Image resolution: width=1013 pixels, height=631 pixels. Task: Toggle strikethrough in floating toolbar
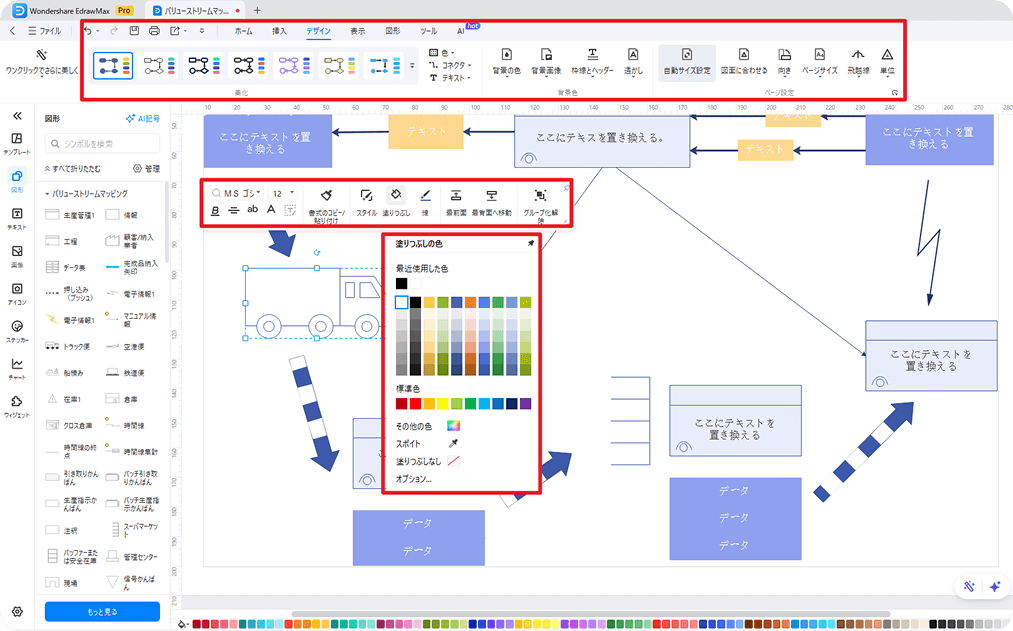(233, 210)
